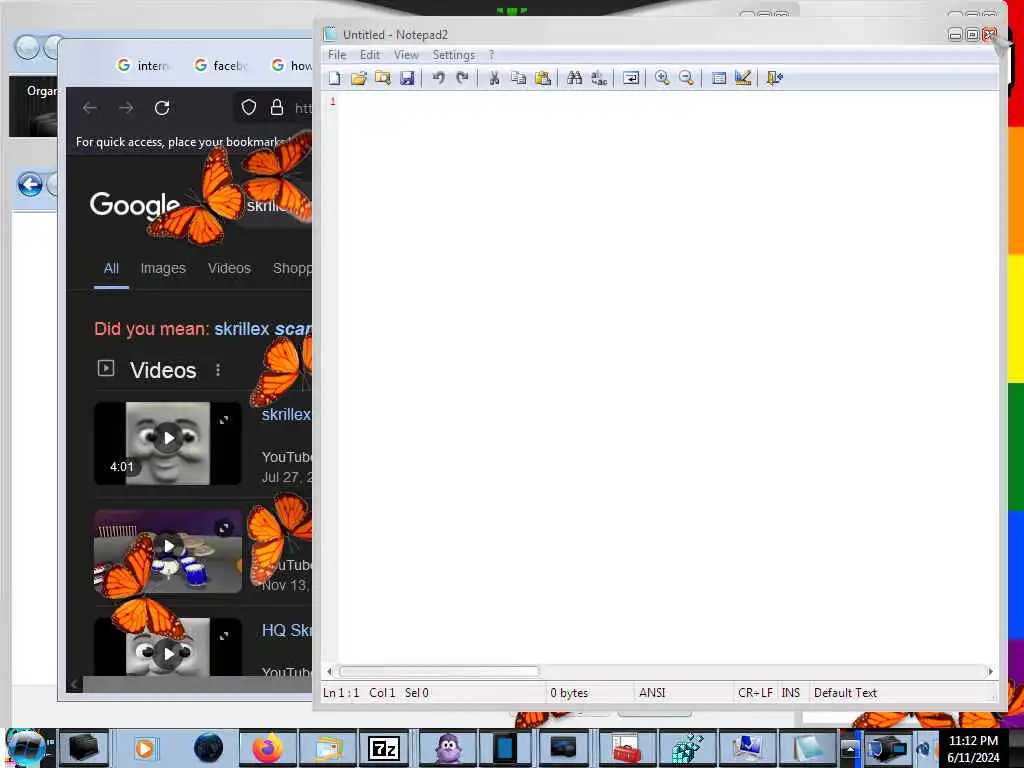
Task: Open the File menu in Notepad2
Action: click(337, 55)
